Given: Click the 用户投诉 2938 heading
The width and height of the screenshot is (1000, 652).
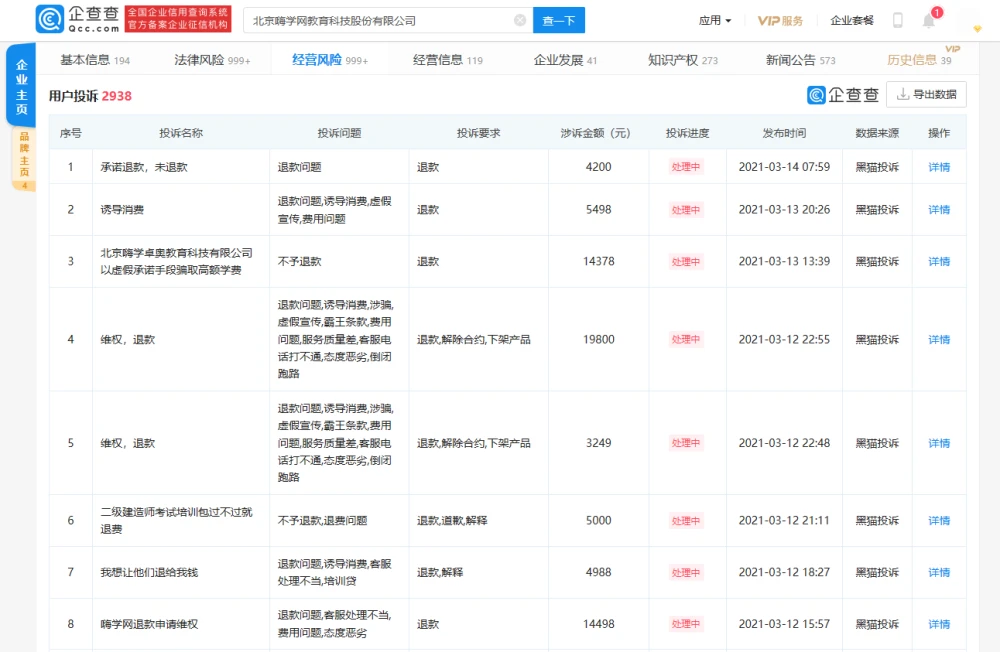Looking at the screenshot, I should [x=90, y=96].
